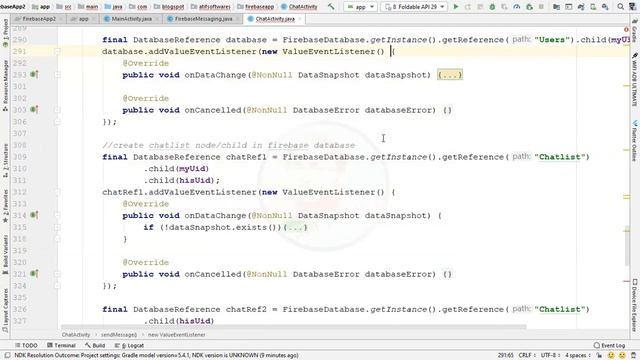Open the app run configuration dropdown

point(360,7)
